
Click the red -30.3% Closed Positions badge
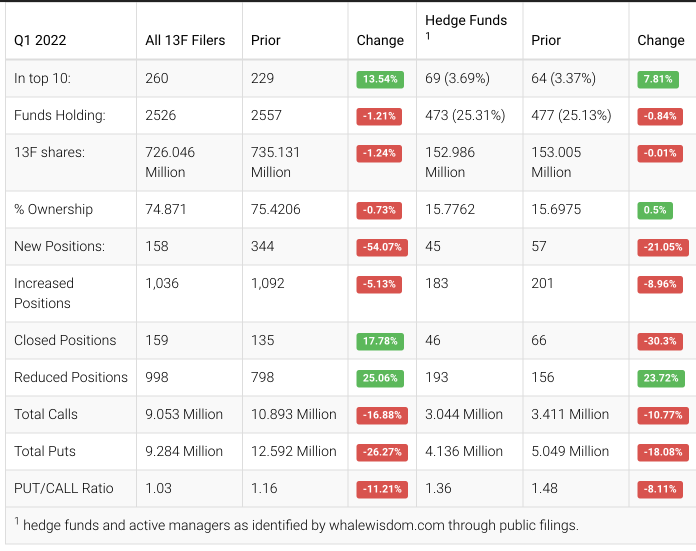[660, 341]
